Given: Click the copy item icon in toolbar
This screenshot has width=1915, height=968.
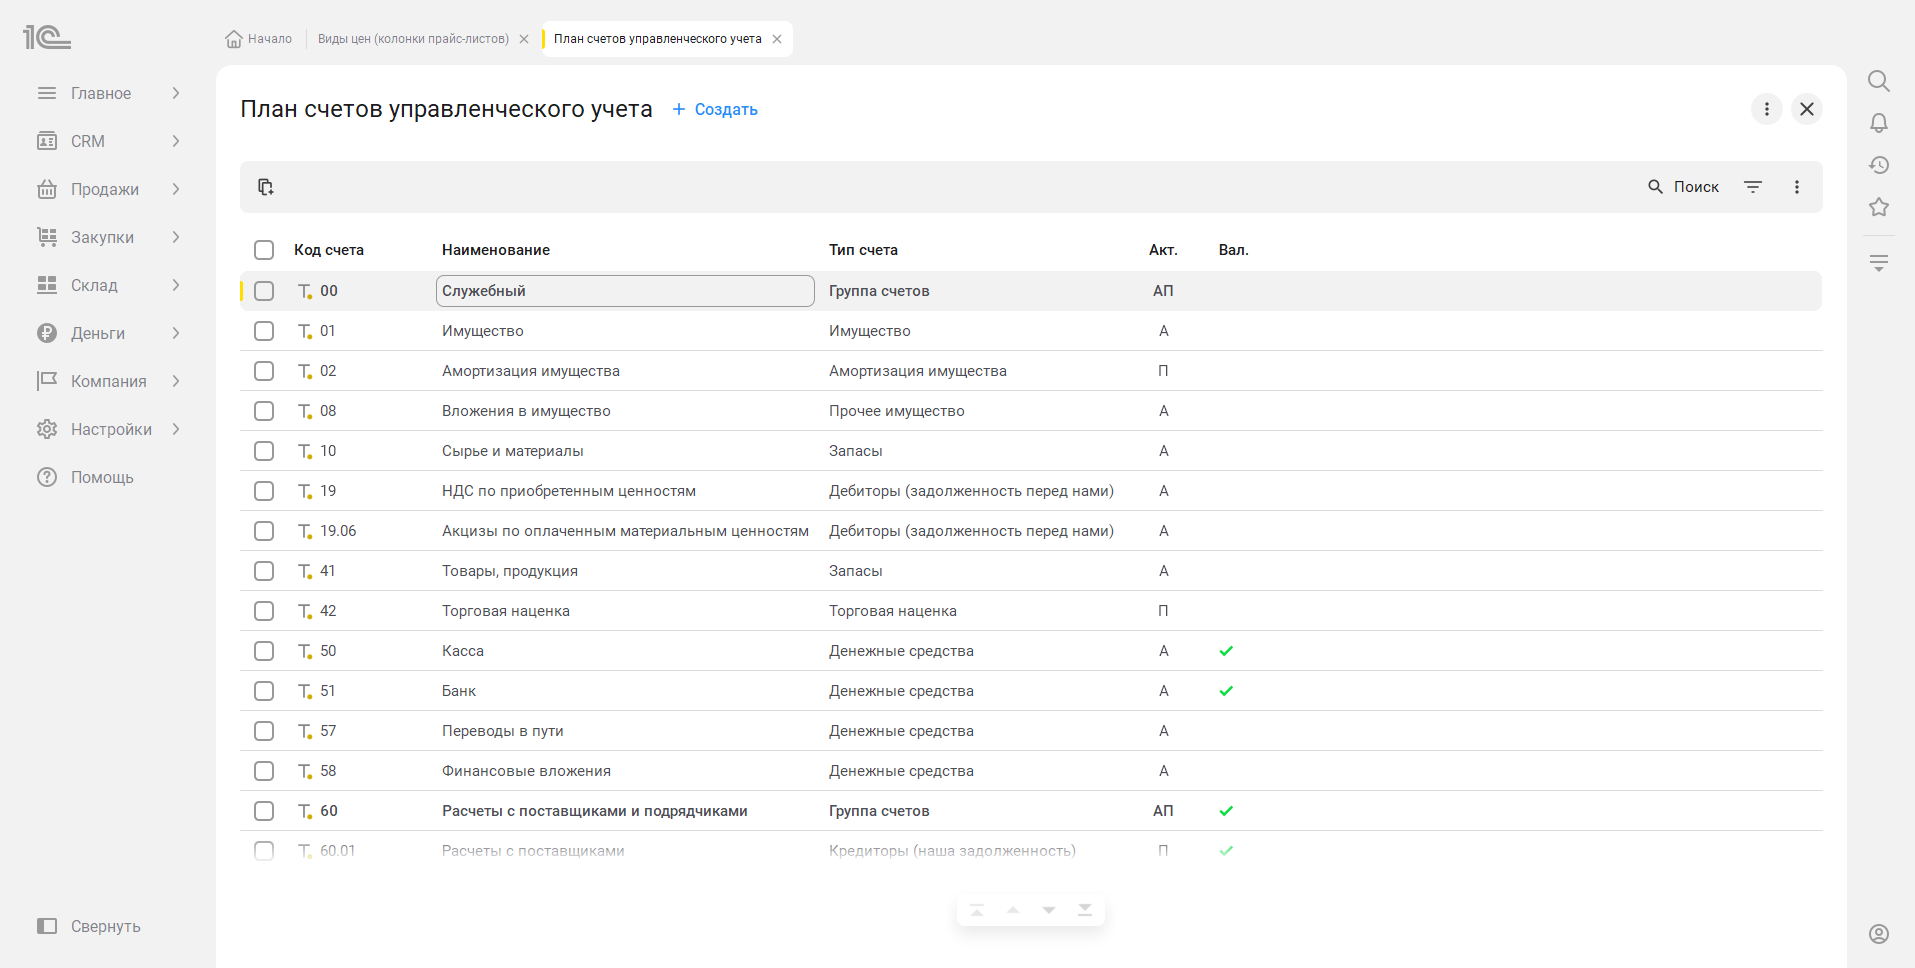Looking at the screenshot, I should pos(265,187).
